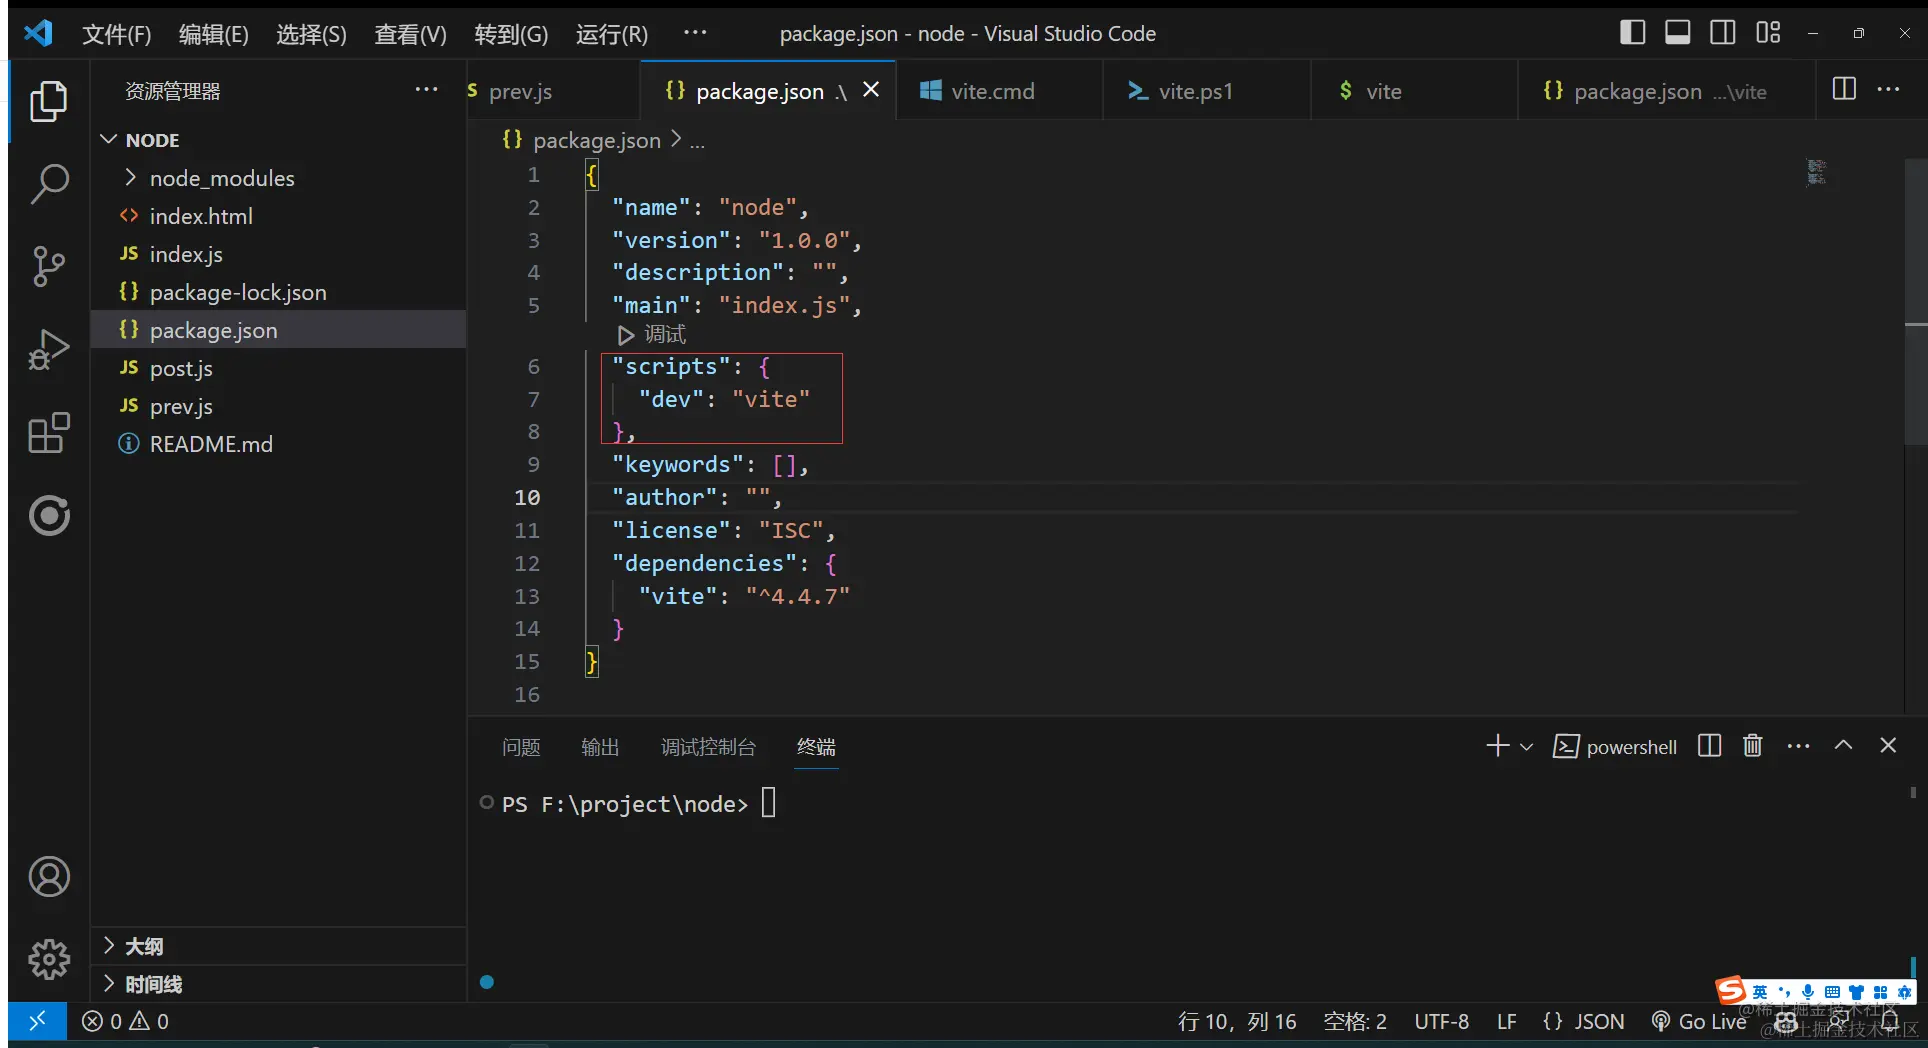Click the editor minimap

pyautogui.click(x=1816, y=172)
